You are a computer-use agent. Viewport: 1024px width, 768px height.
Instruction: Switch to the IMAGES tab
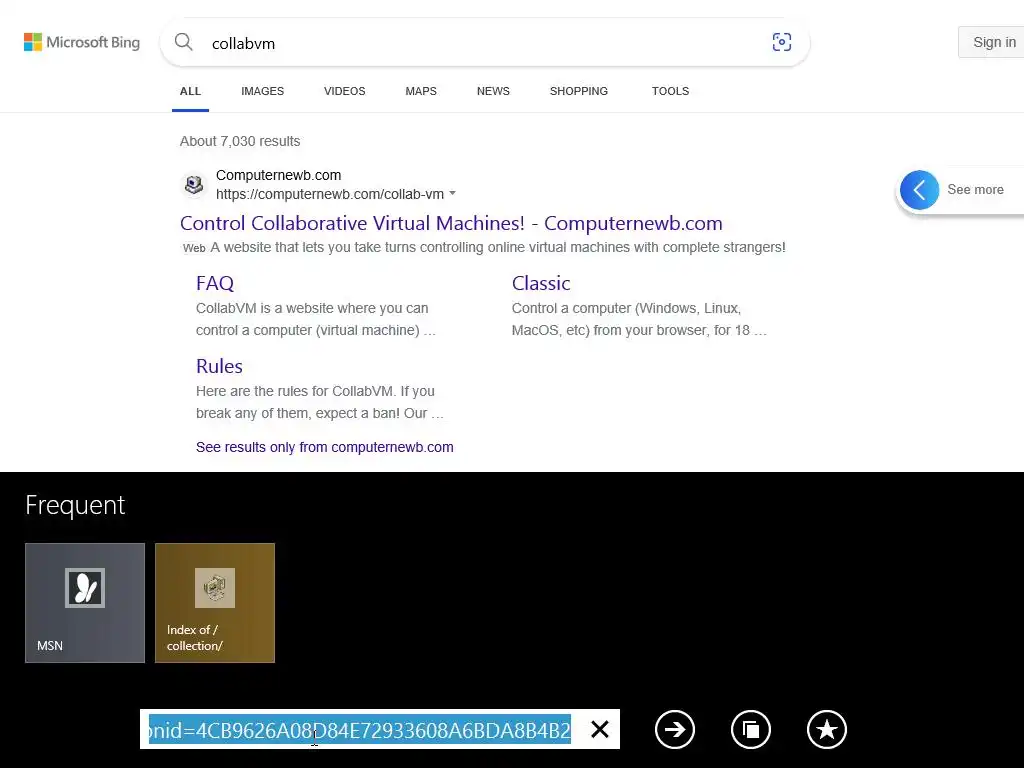click(263, 91)
